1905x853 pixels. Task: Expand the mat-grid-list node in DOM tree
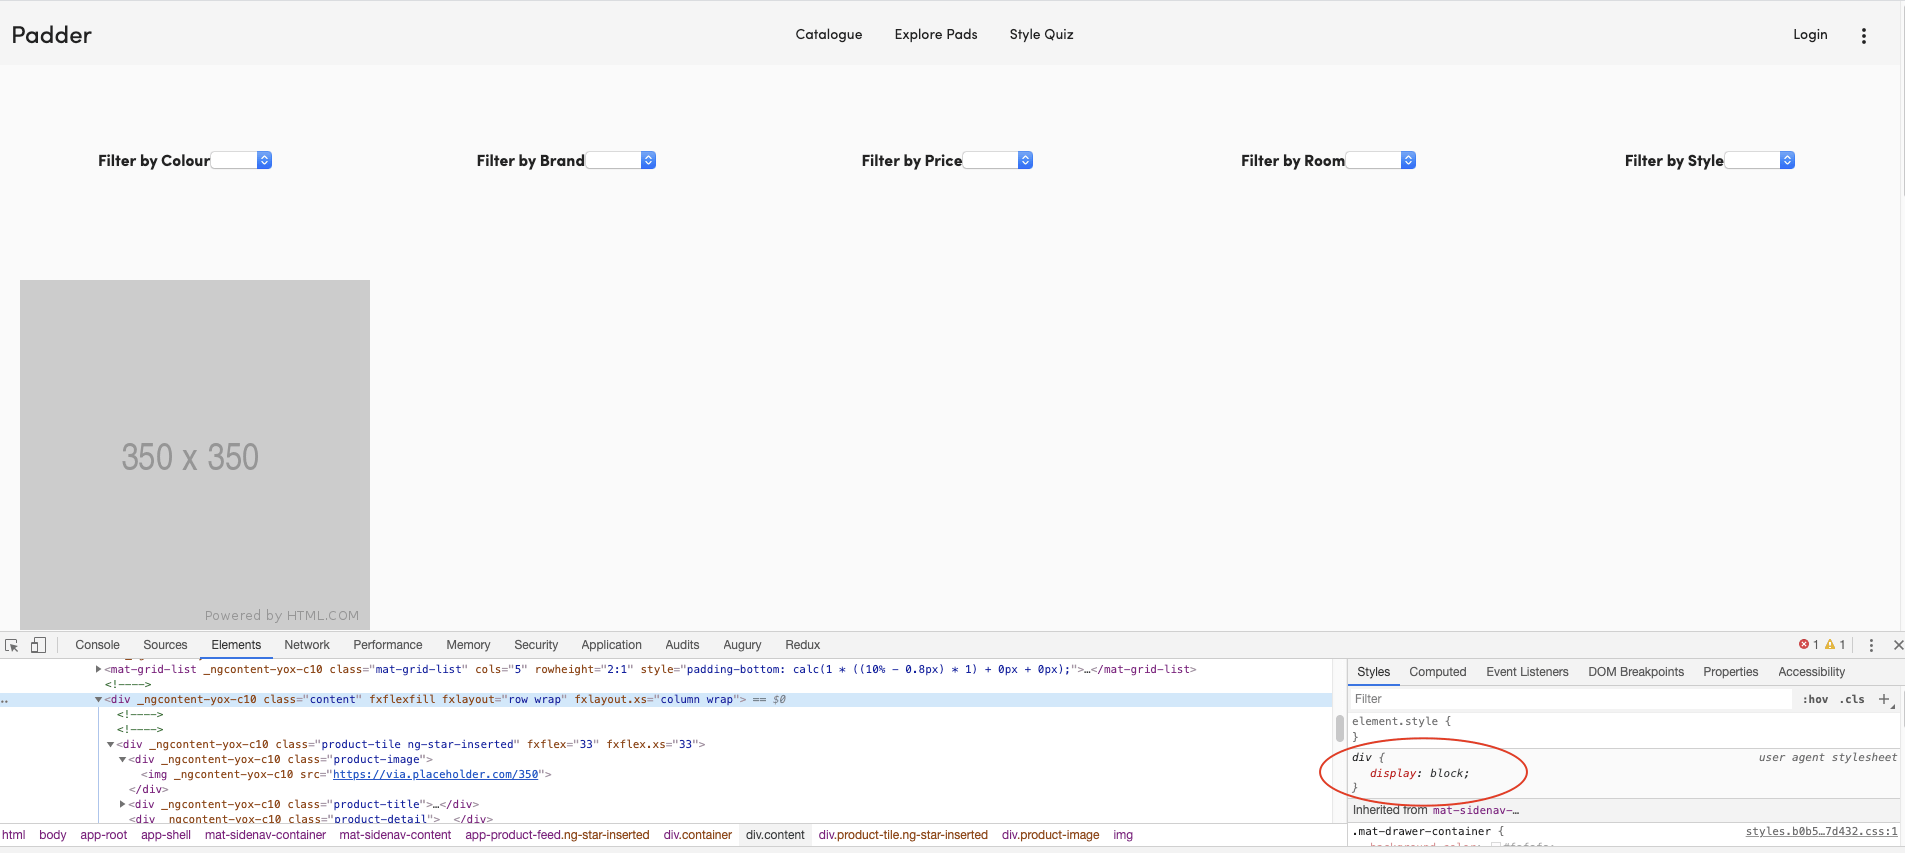click(98, 669)
